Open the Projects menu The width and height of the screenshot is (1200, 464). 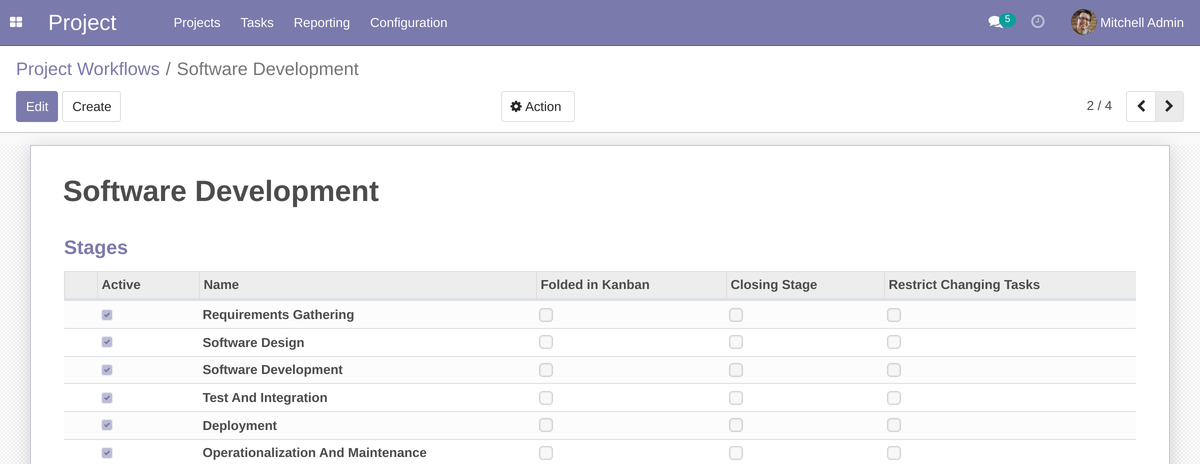(x=196, y=23)
